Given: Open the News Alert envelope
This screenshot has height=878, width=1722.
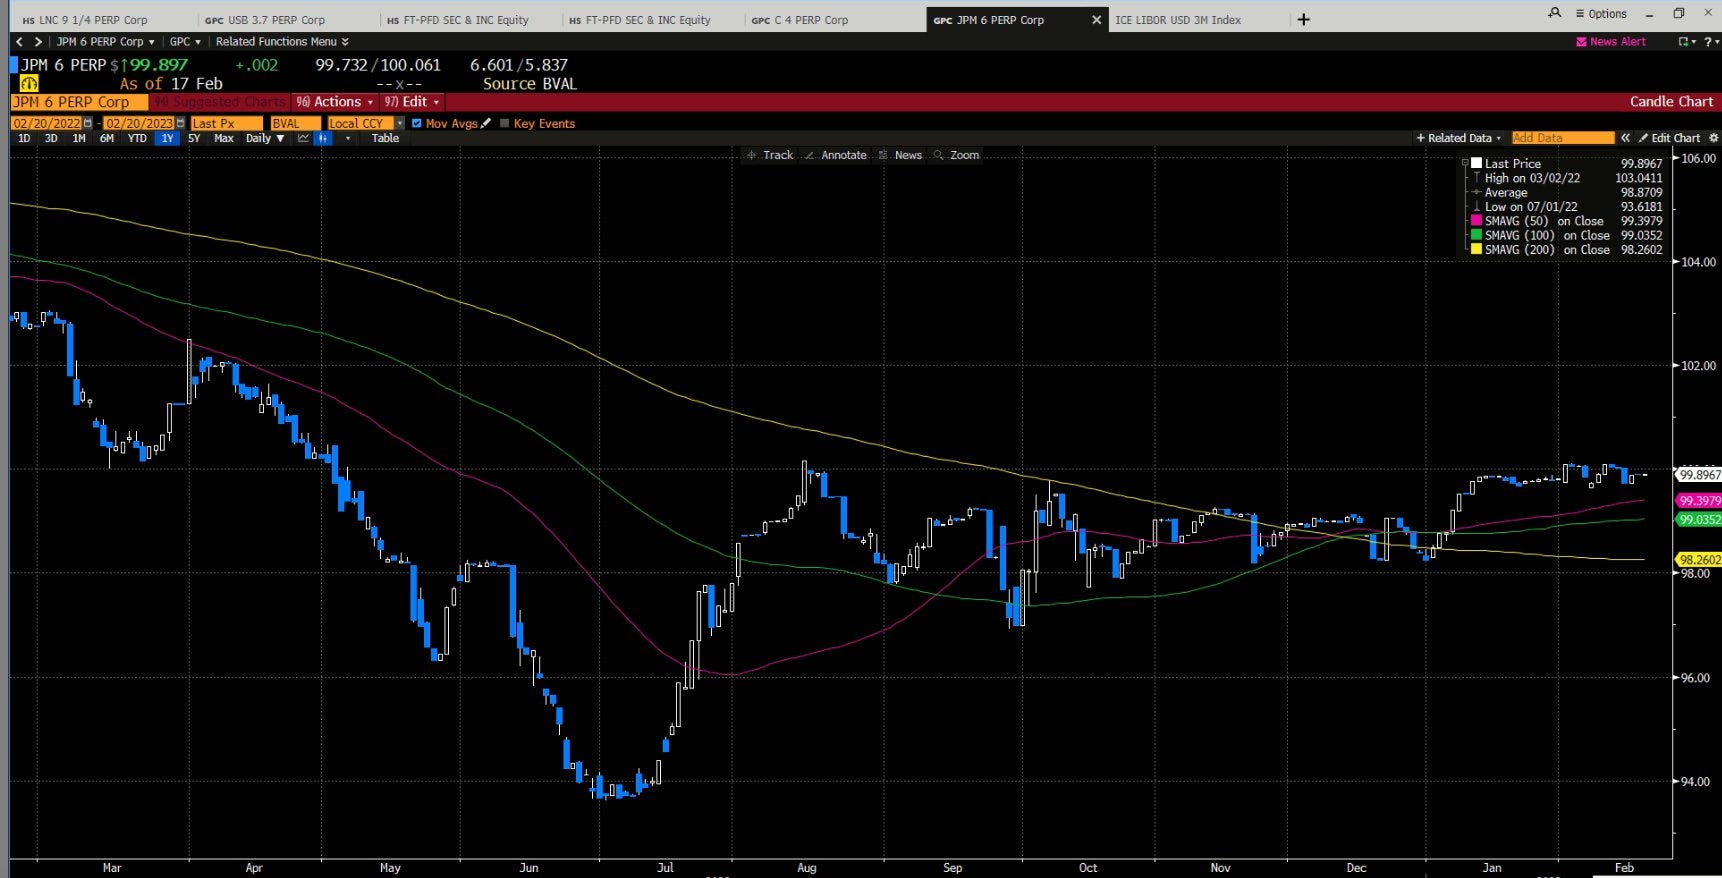Looking at the screenshot, I should [x=1611, y=42].
